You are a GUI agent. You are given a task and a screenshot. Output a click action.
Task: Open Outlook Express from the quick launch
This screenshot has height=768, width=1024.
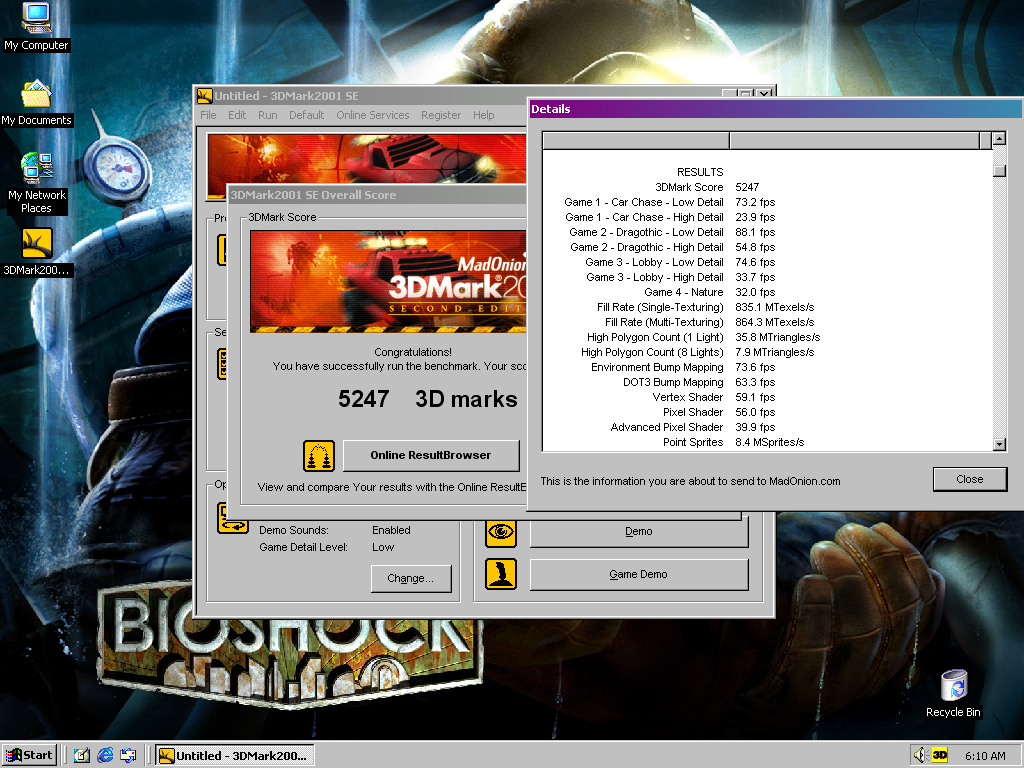tap(128, 756)
